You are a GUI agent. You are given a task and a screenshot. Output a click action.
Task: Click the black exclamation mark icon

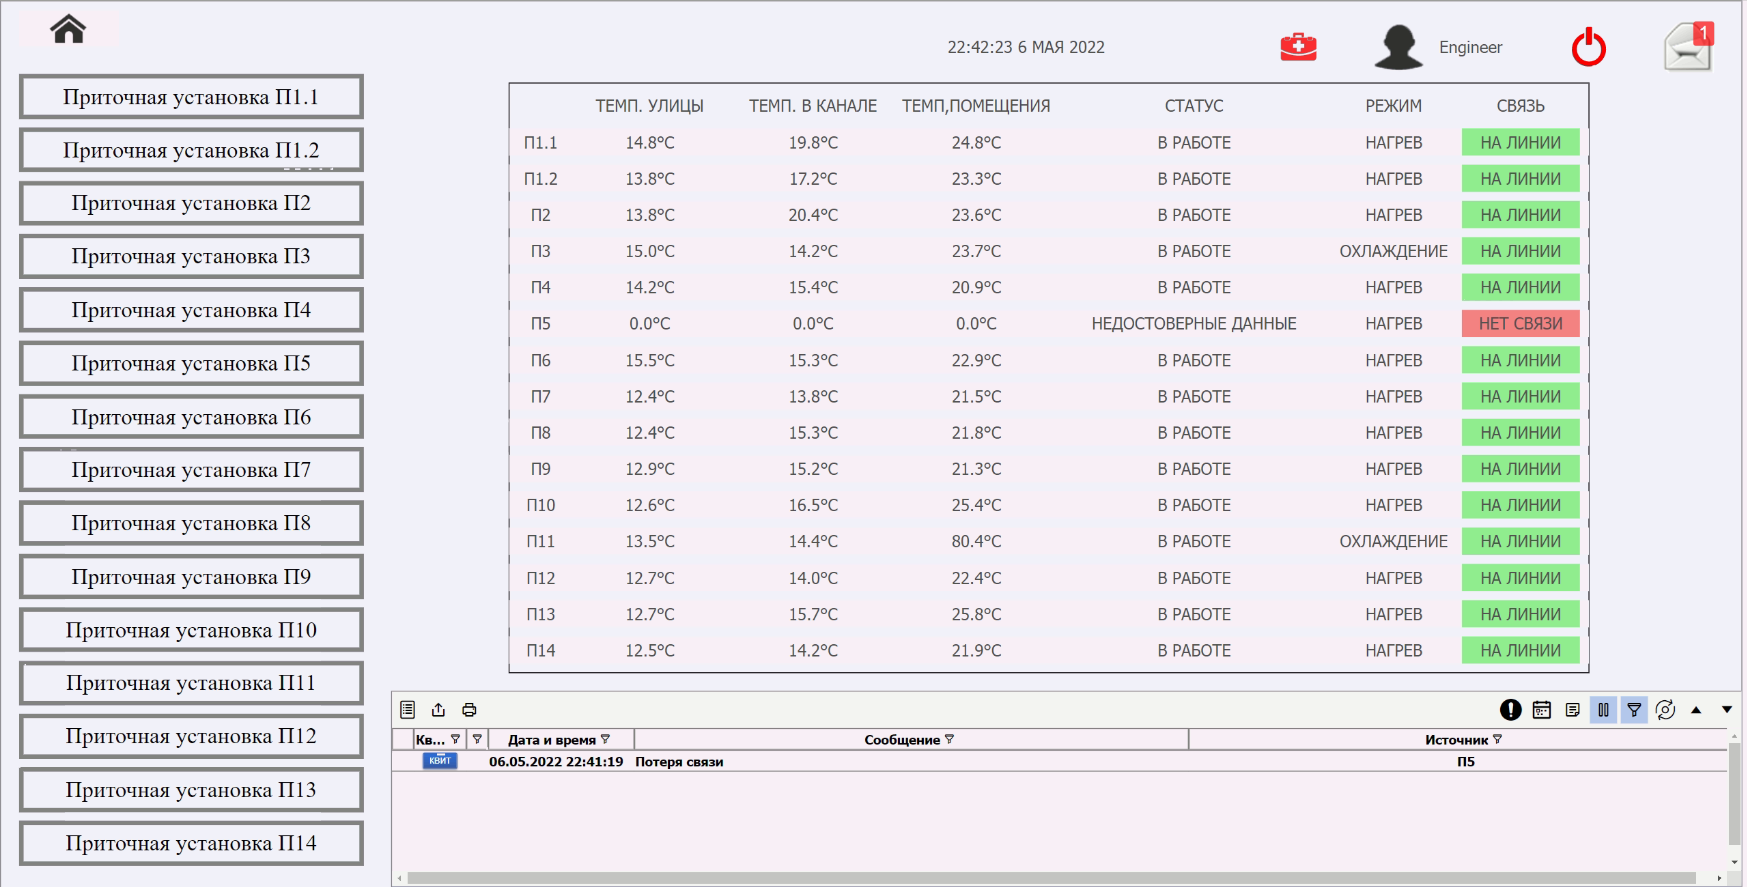tap(1511, 710)
